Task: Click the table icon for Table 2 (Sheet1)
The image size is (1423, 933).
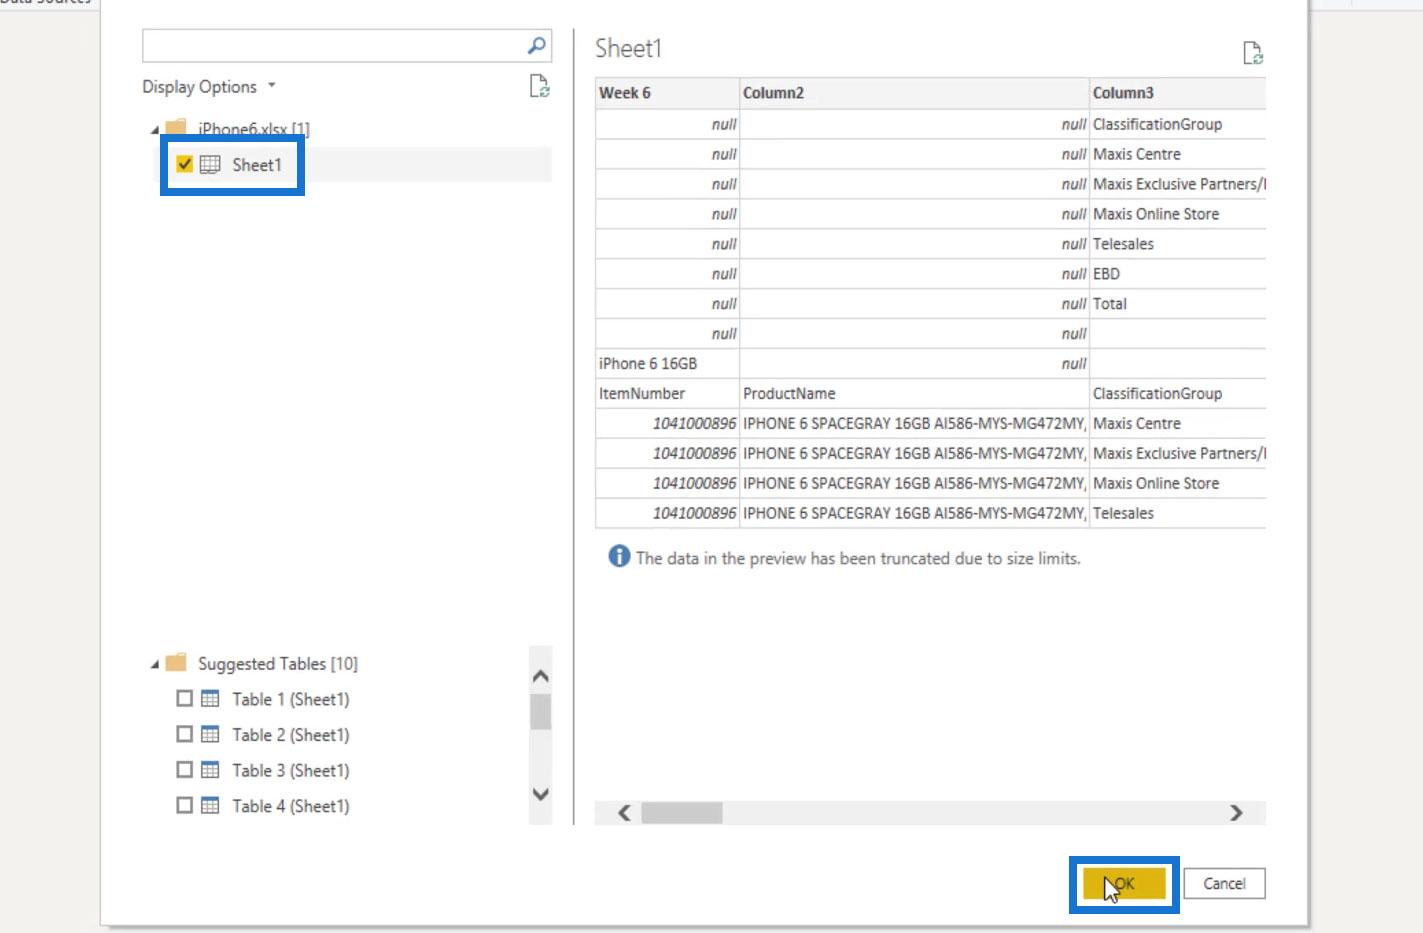Action: [x=210, y=735]
